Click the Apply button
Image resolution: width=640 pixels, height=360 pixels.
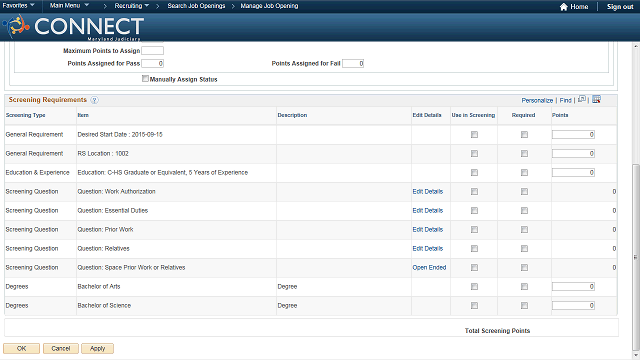[x=98, y=349]
